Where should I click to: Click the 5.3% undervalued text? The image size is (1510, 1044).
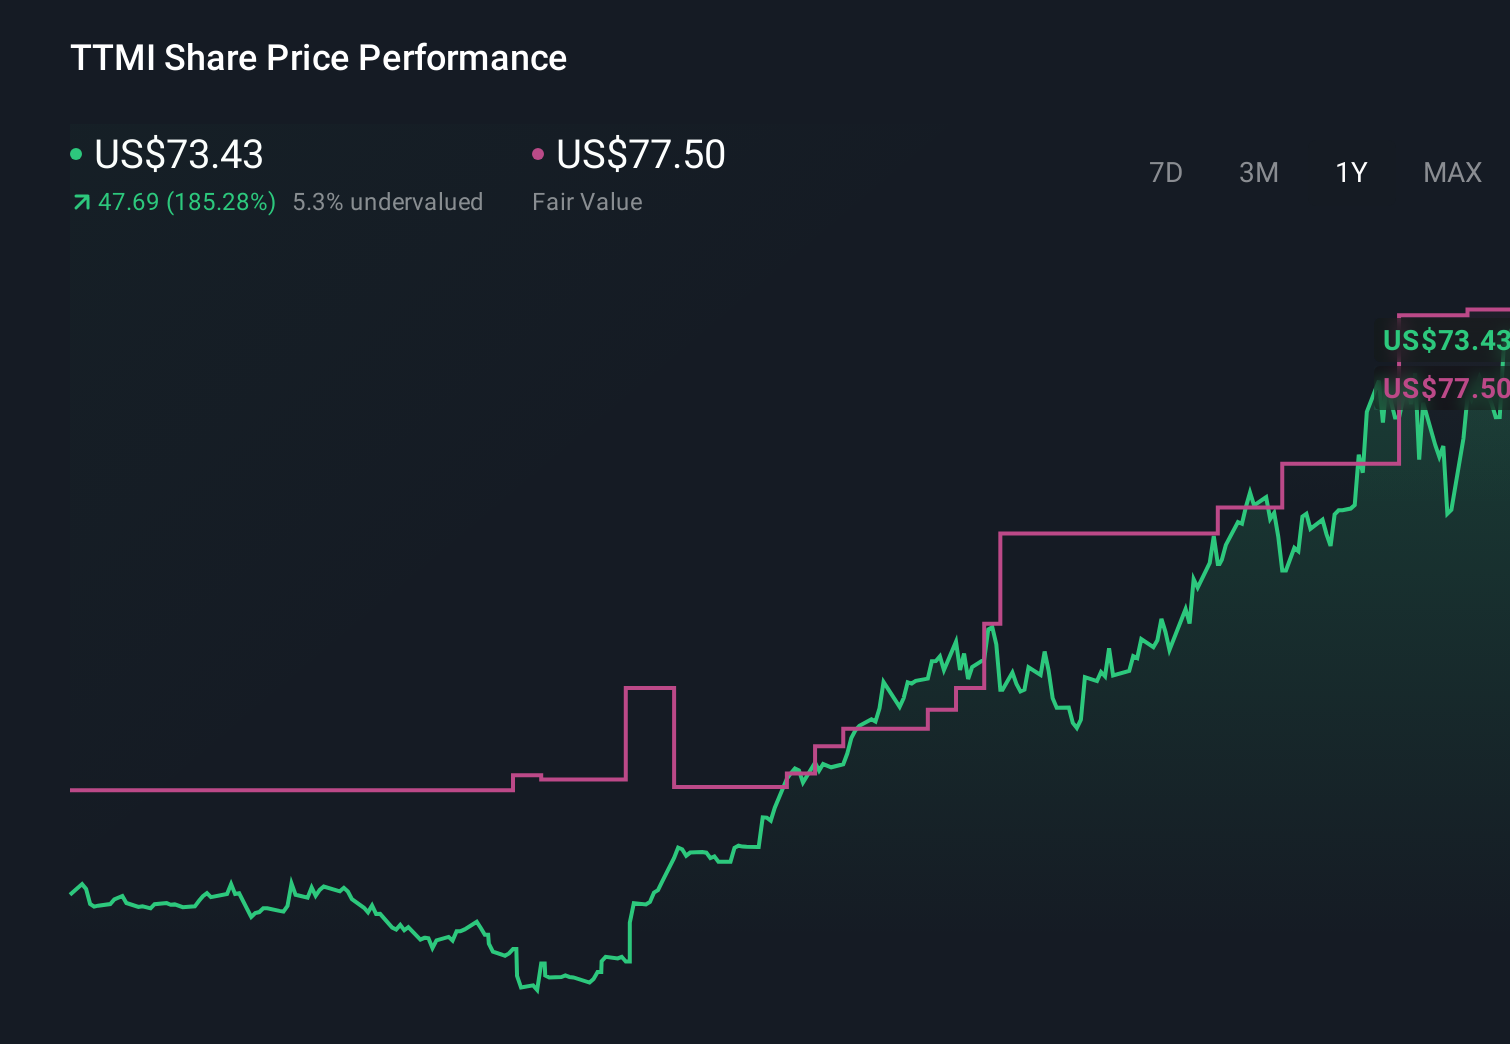coord(388,201)
